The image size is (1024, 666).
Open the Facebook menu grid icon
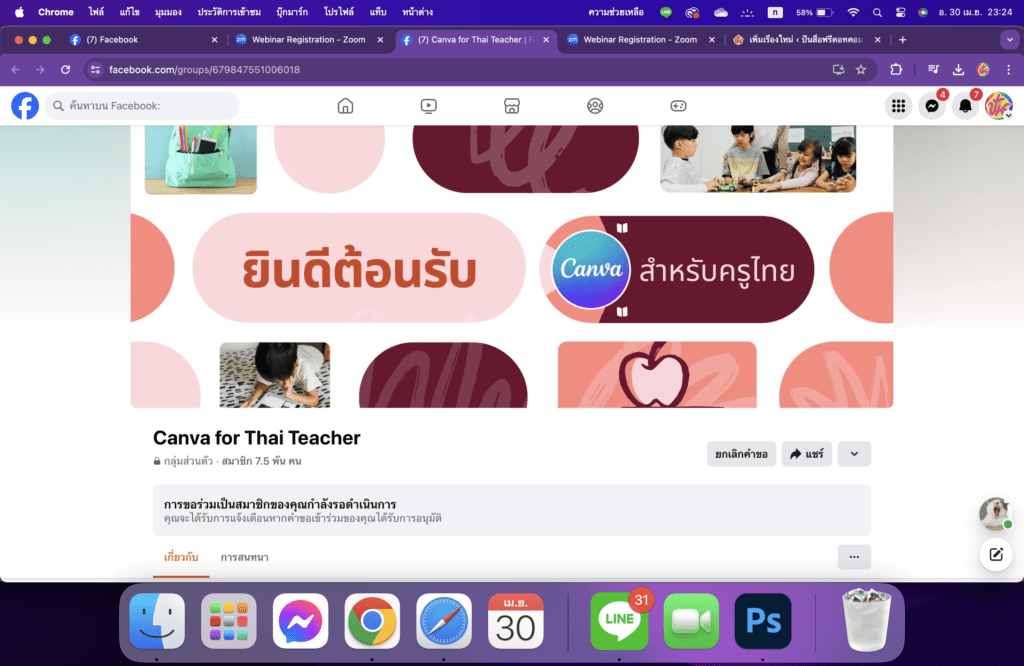pos(899,106)
